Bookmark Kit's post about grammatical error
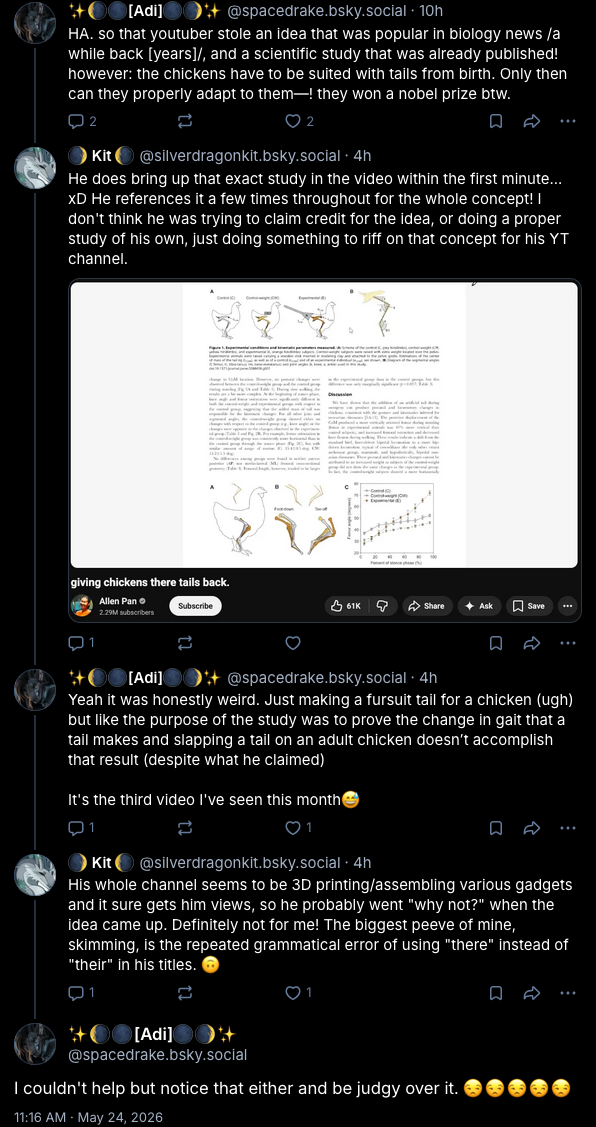The image size is (596, 1127). 496,993
